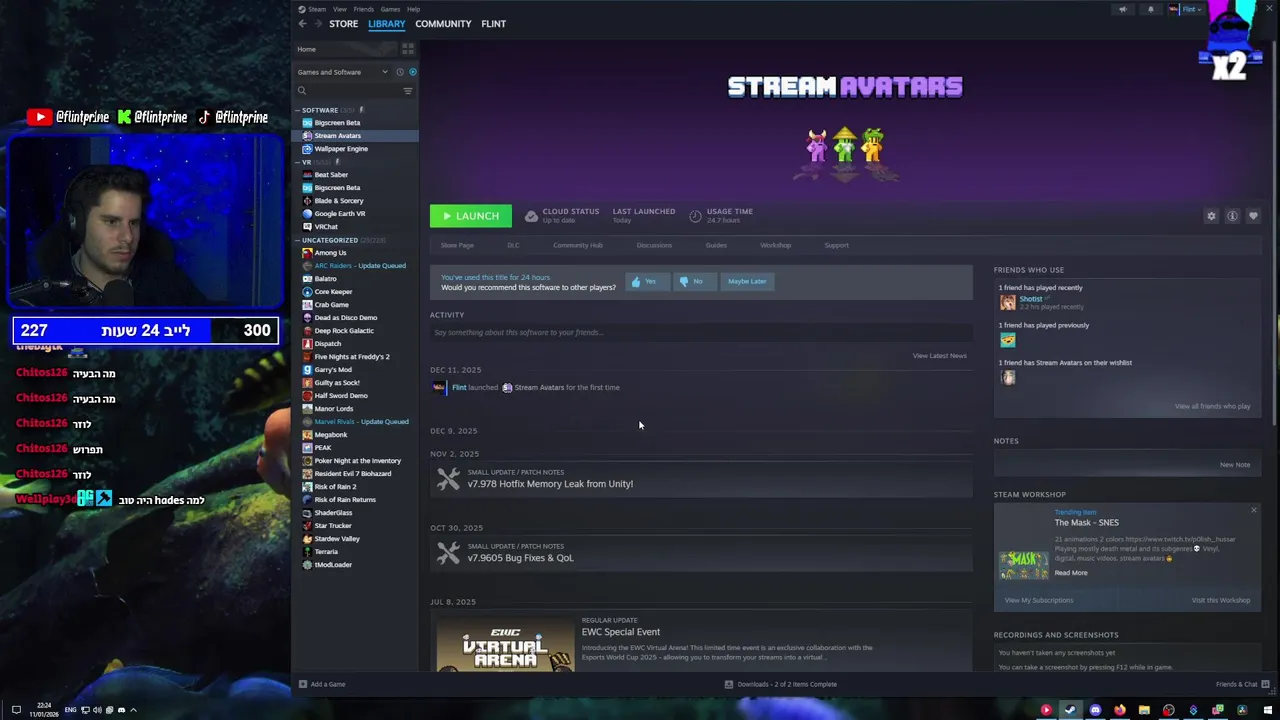1280x720 pixels.
Task: Open the View menu
Action: tap(340, 9)
